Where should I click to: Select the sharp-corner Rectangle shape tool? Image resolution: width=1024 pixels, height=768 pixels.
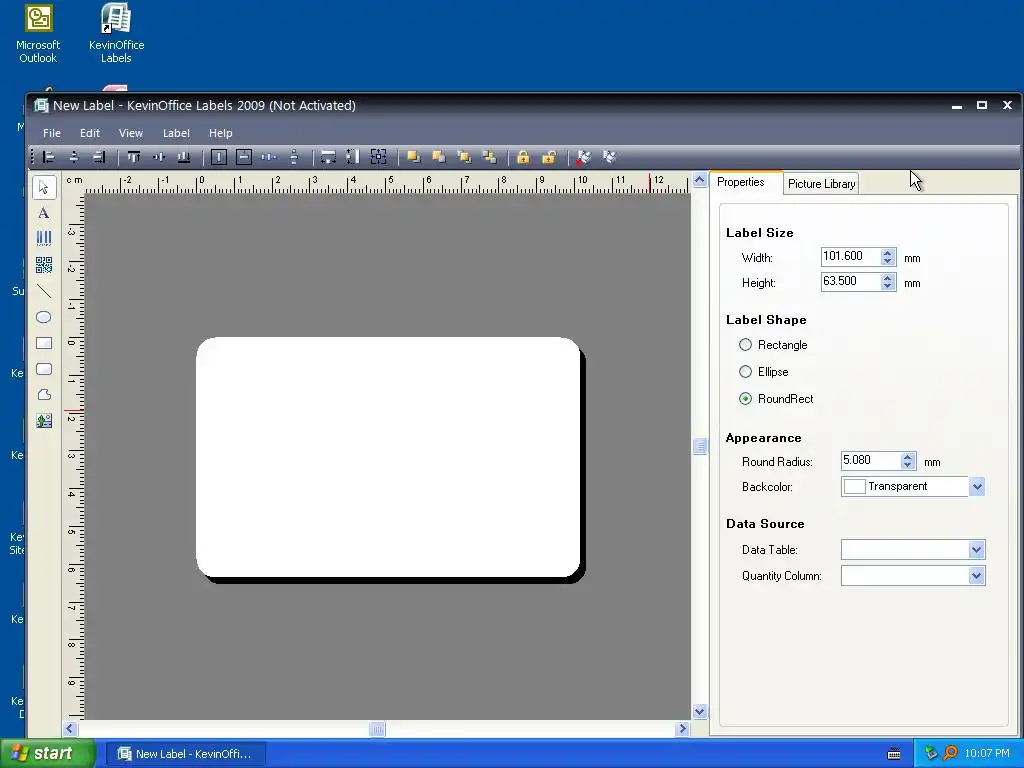(44, 343)
